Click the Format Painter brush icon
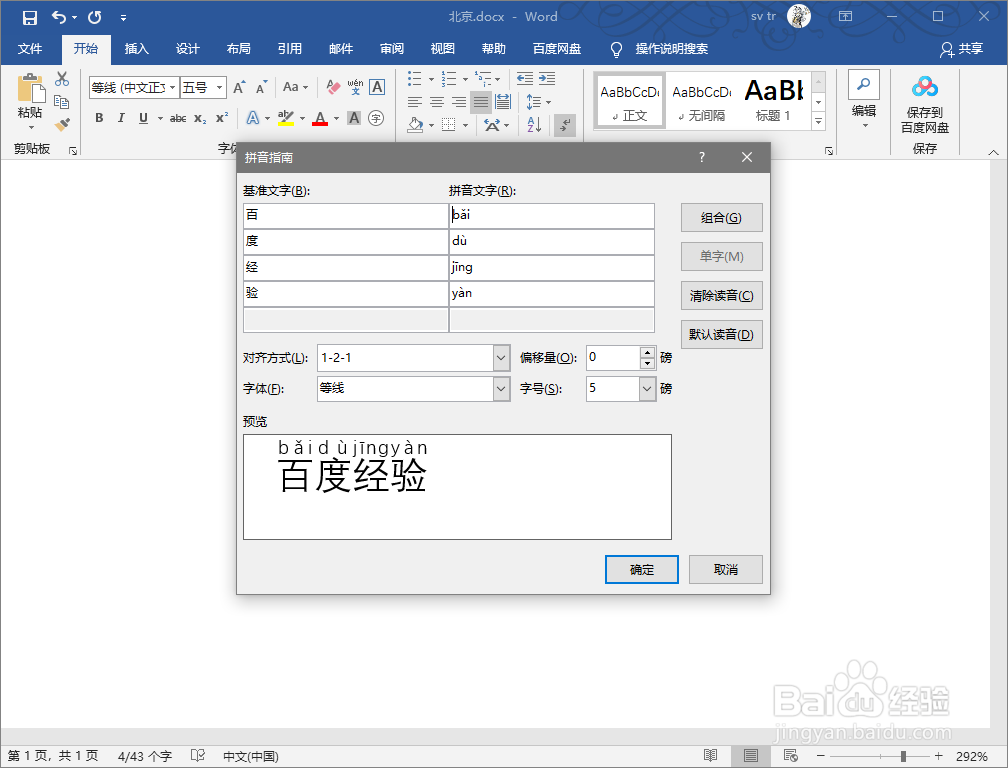 coord(62,124)
